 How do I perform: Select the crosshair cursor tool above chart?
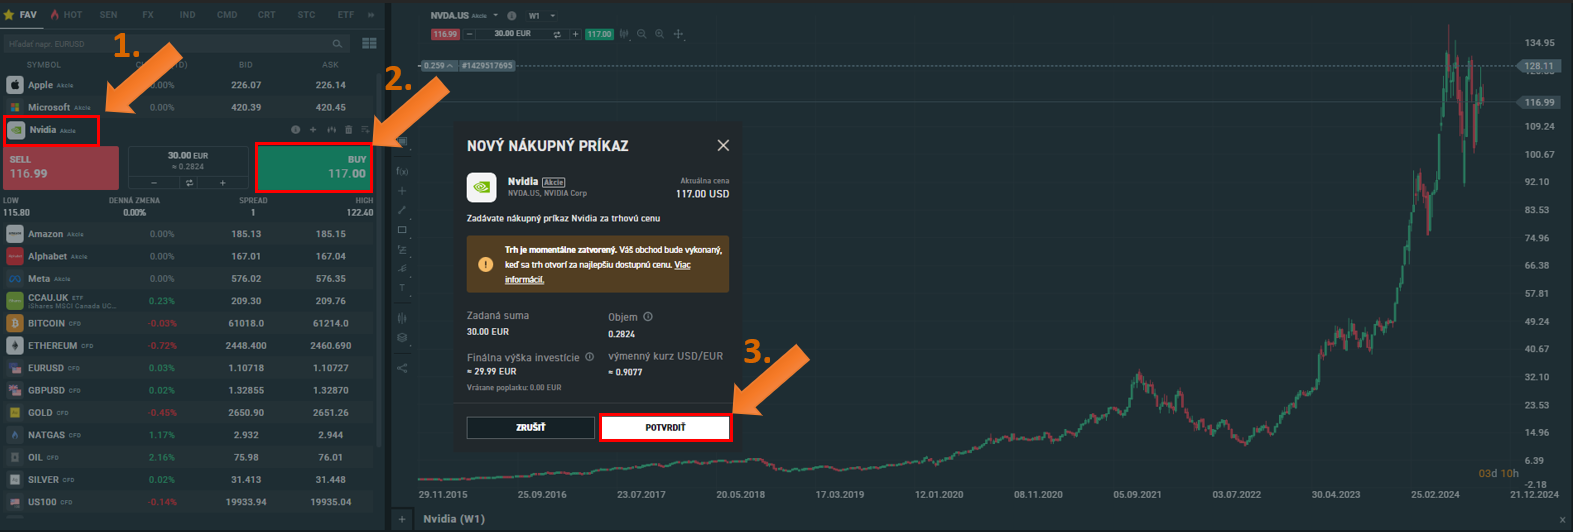[x=678, y=34]
